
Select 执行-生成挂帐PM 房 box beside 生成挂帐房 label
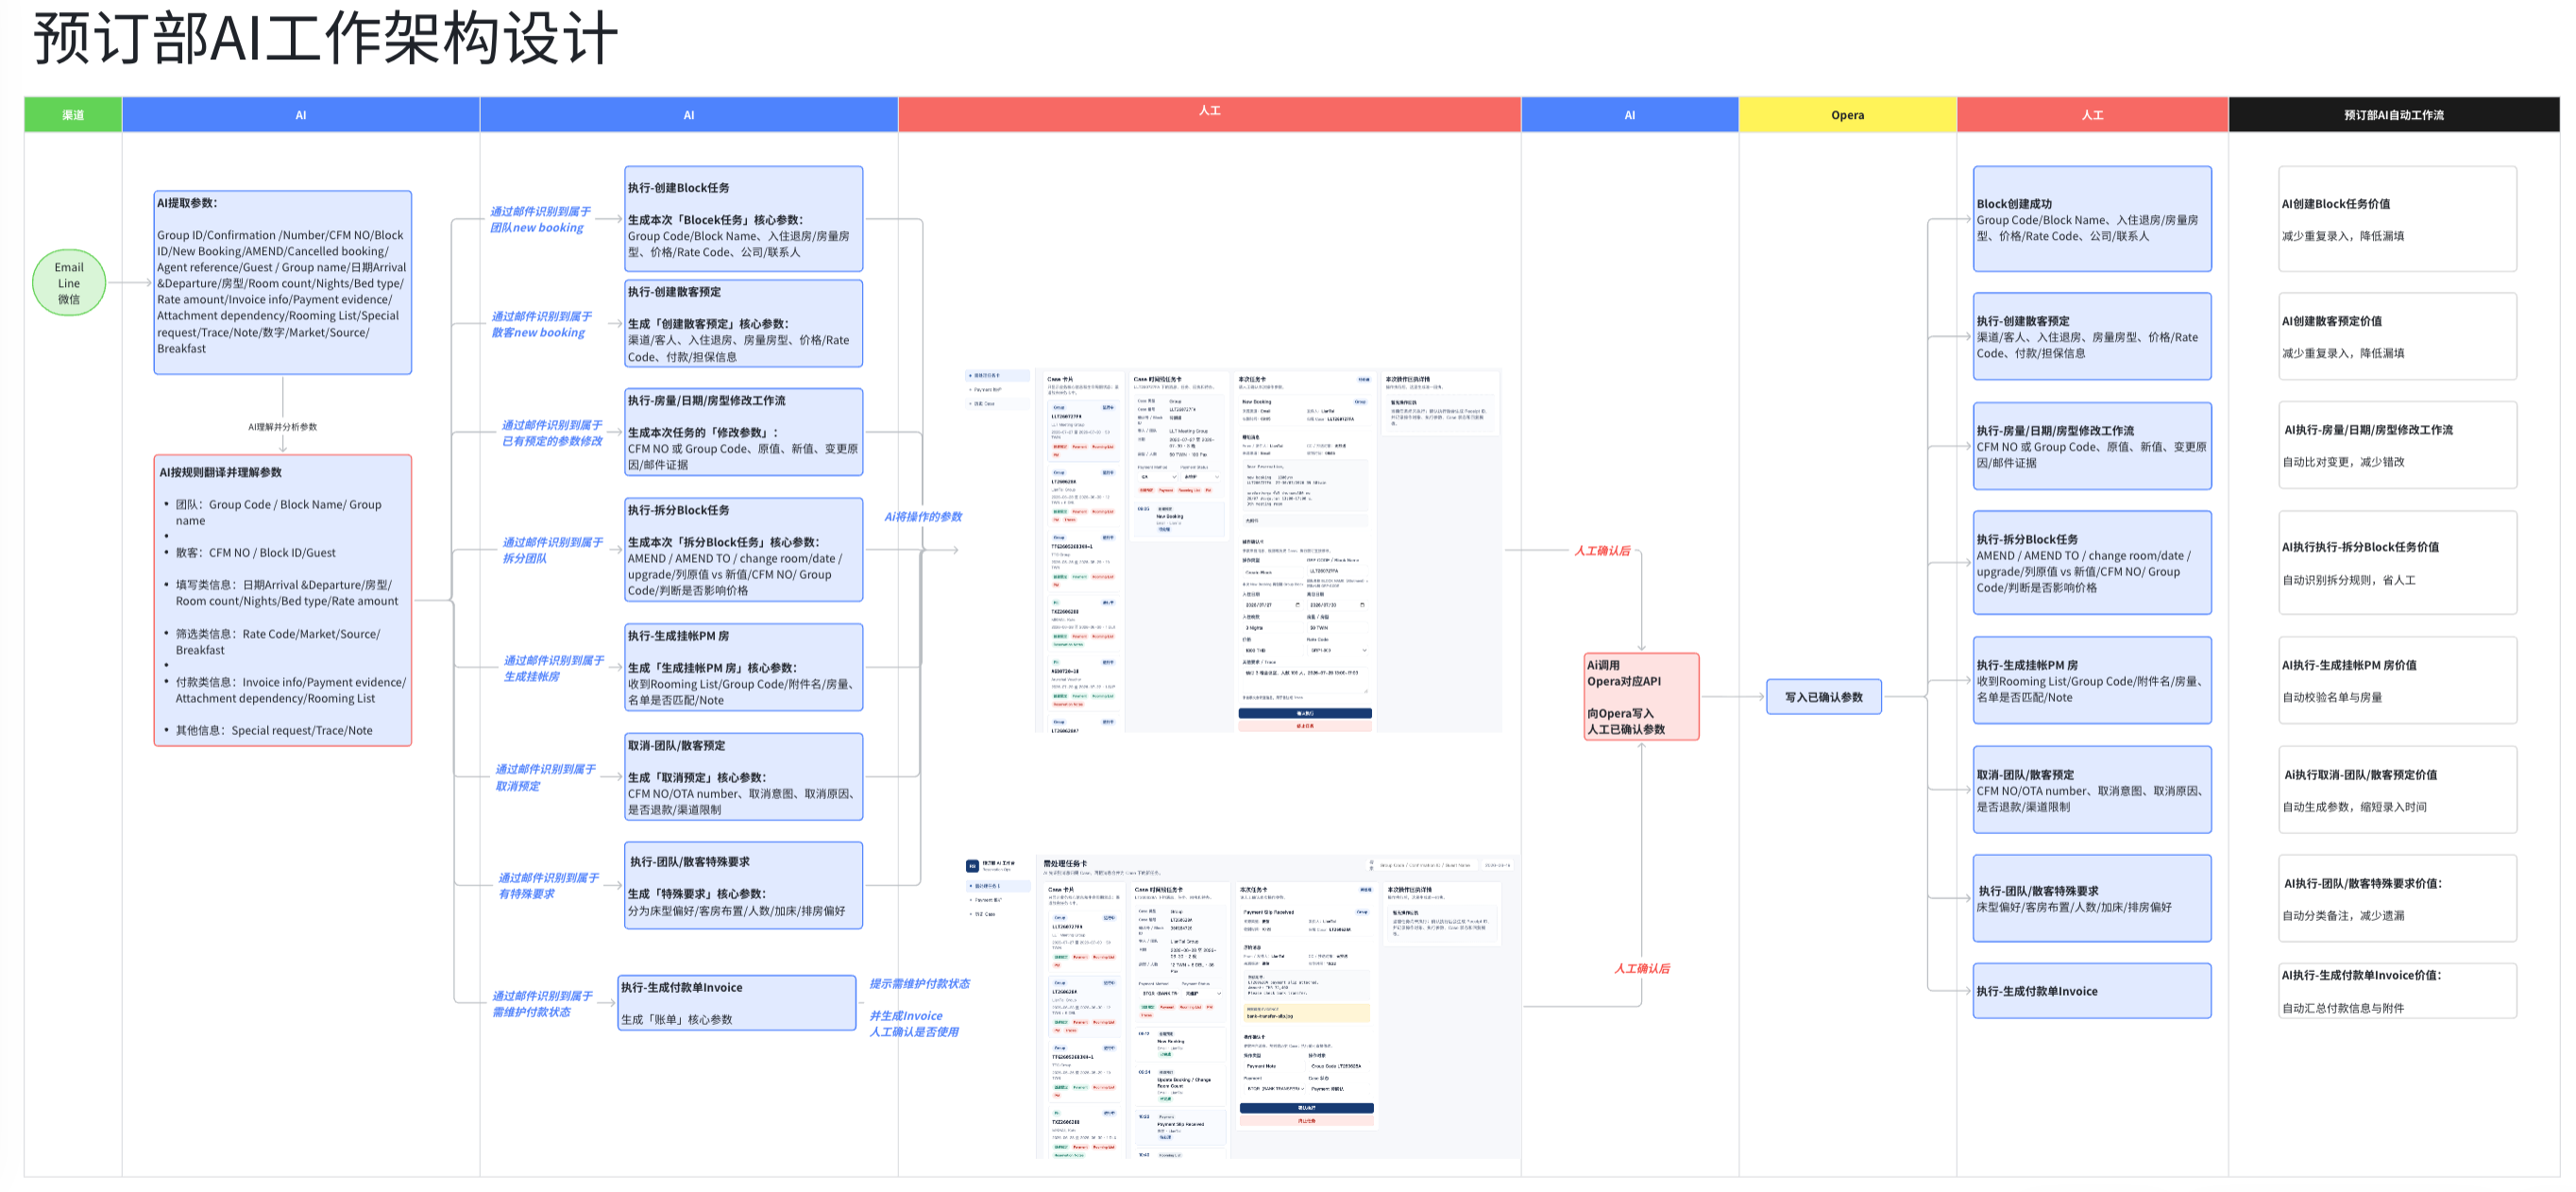point(744,668)
